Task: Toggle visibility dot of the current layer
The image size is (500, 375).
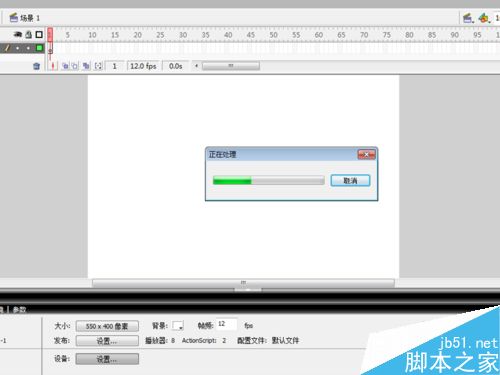Action: [18, 48]
